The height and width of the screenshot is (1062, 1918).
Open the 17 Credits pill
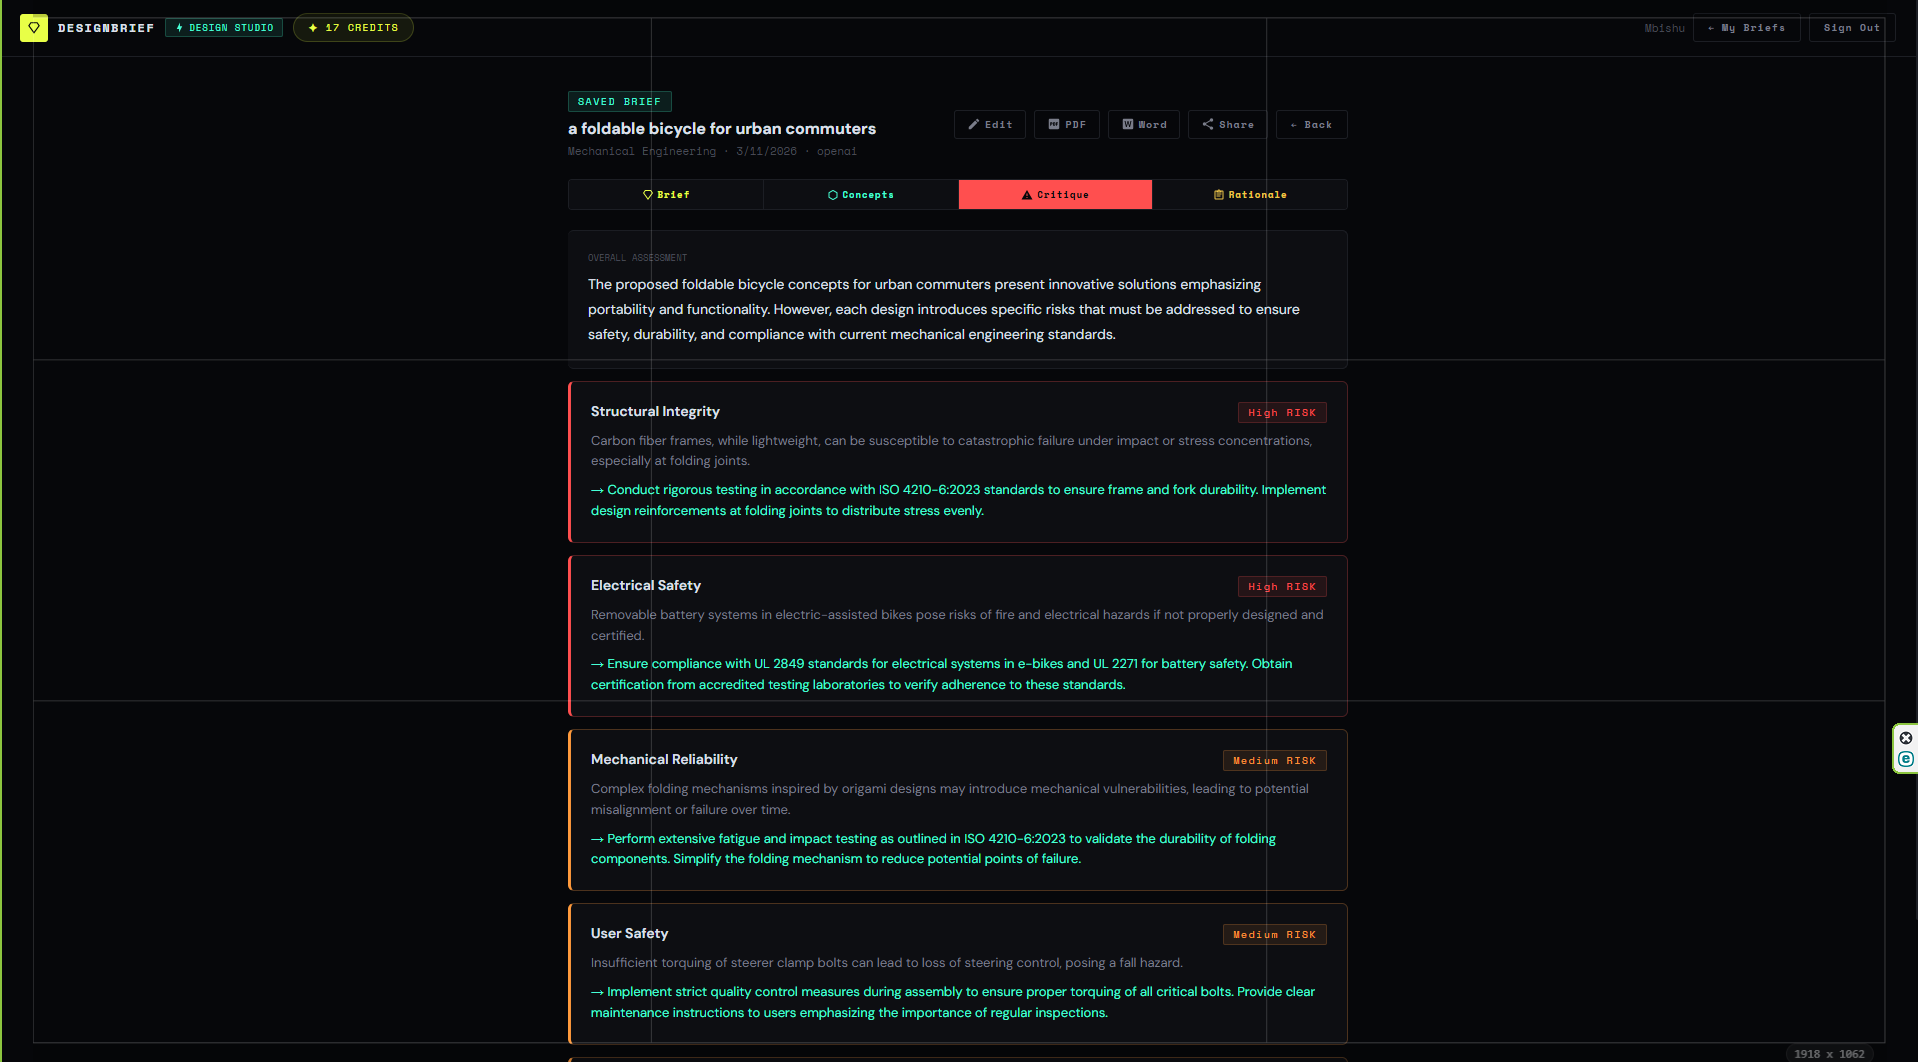point(353,28)
